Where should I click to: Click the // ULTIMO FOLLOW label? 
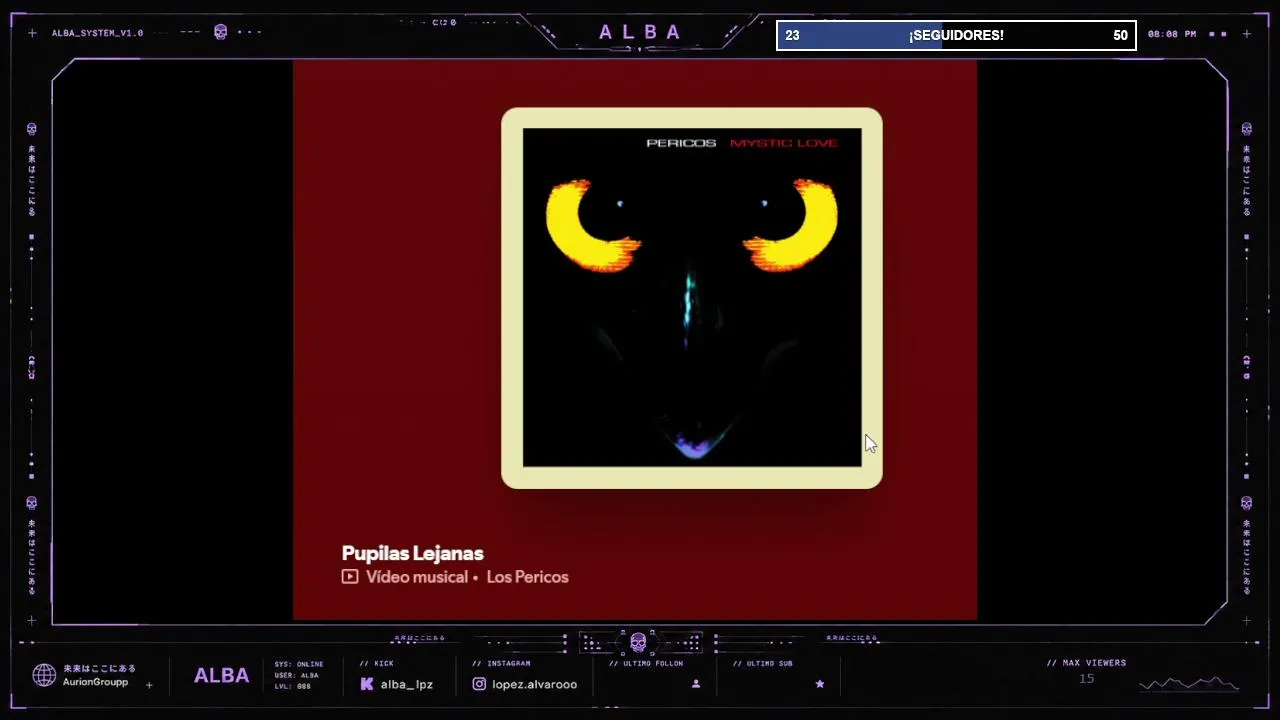point(646,663)
